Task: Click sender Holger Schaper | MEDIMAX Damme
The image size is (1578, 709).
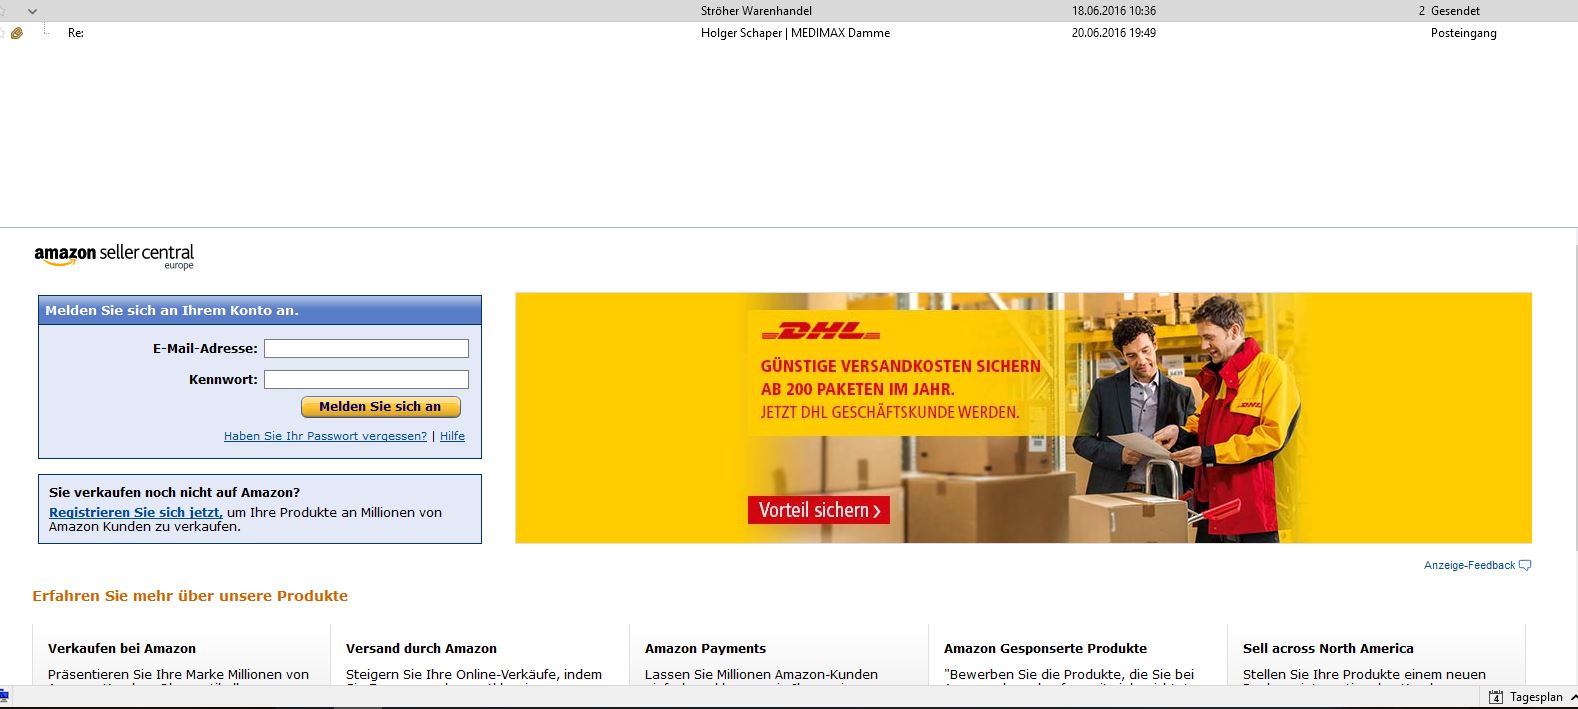Action: click(x=795, y=33)
